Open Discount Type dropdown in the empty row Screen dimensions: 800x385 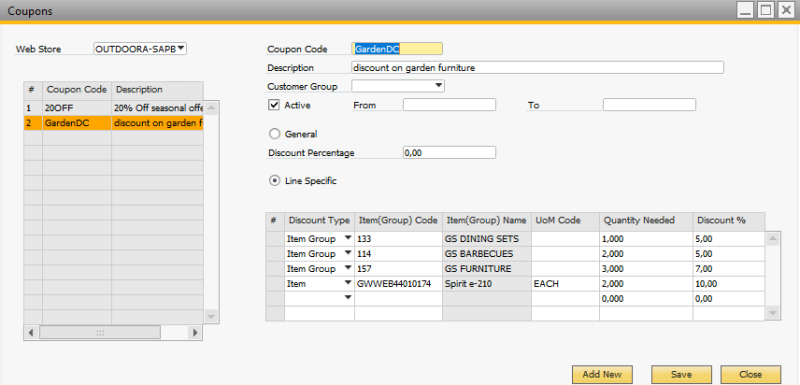(x=348, y=298)
